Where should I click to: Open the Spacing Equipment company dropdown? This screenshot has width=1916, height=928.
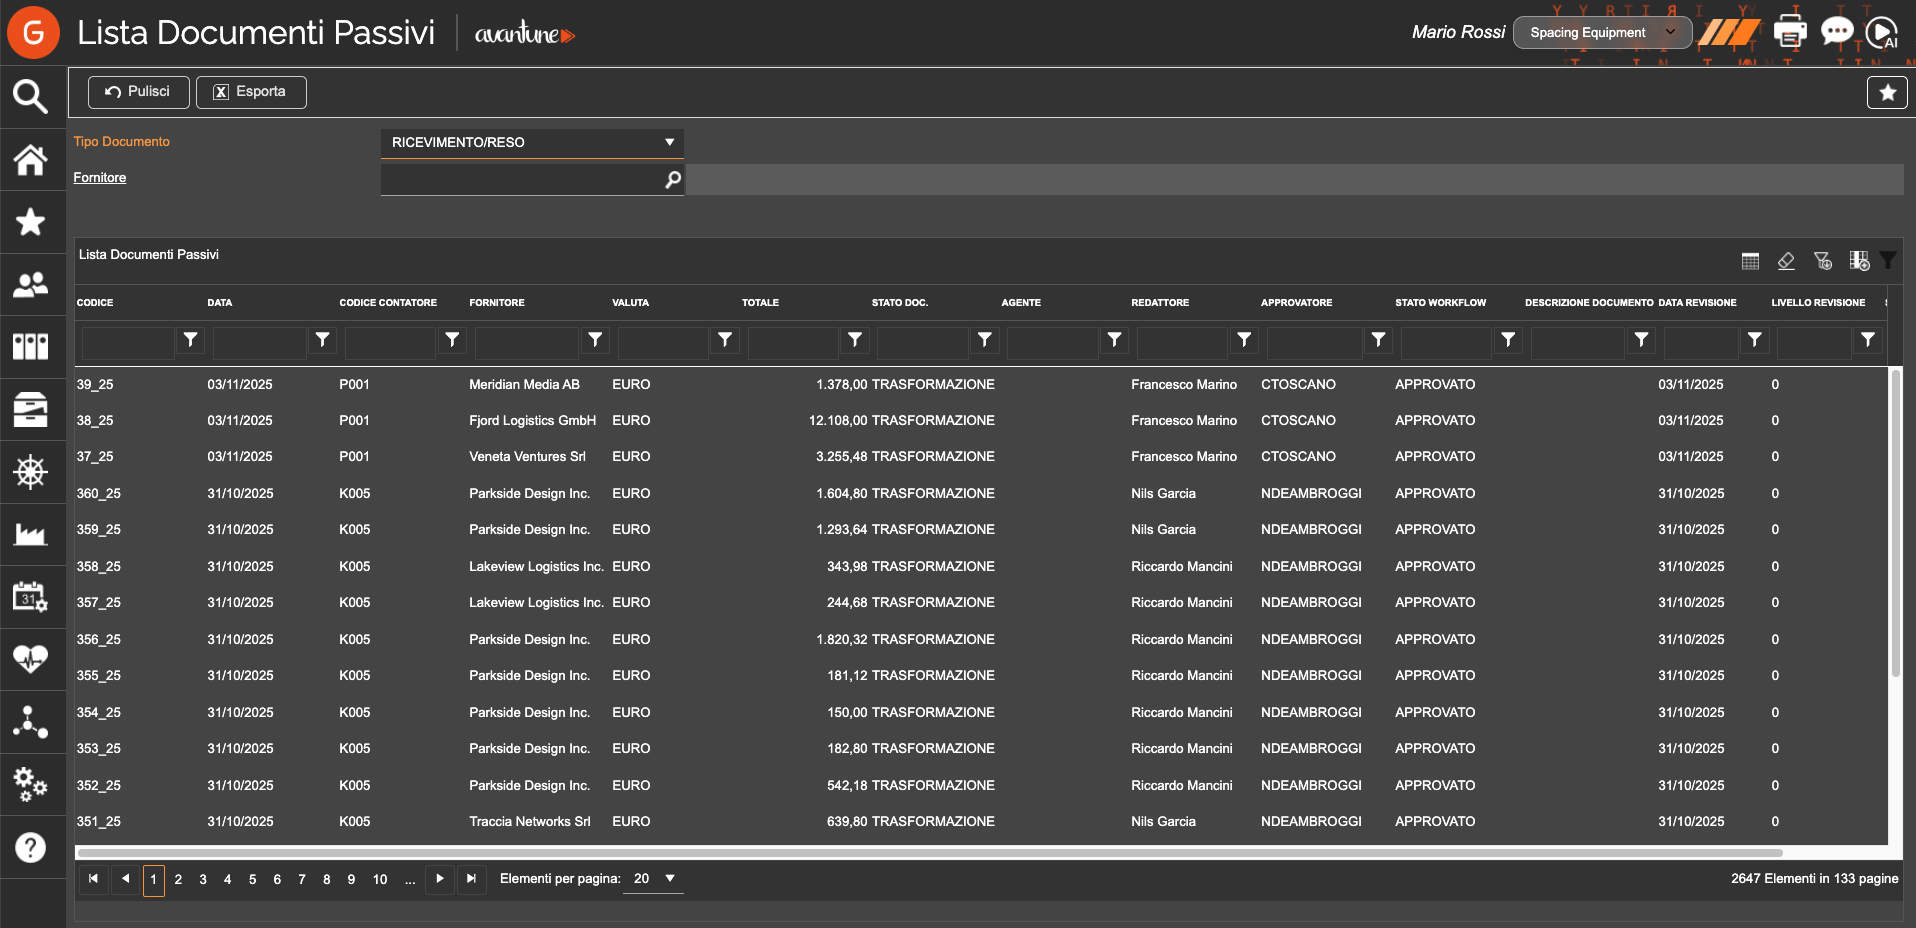click(1602, 33)
